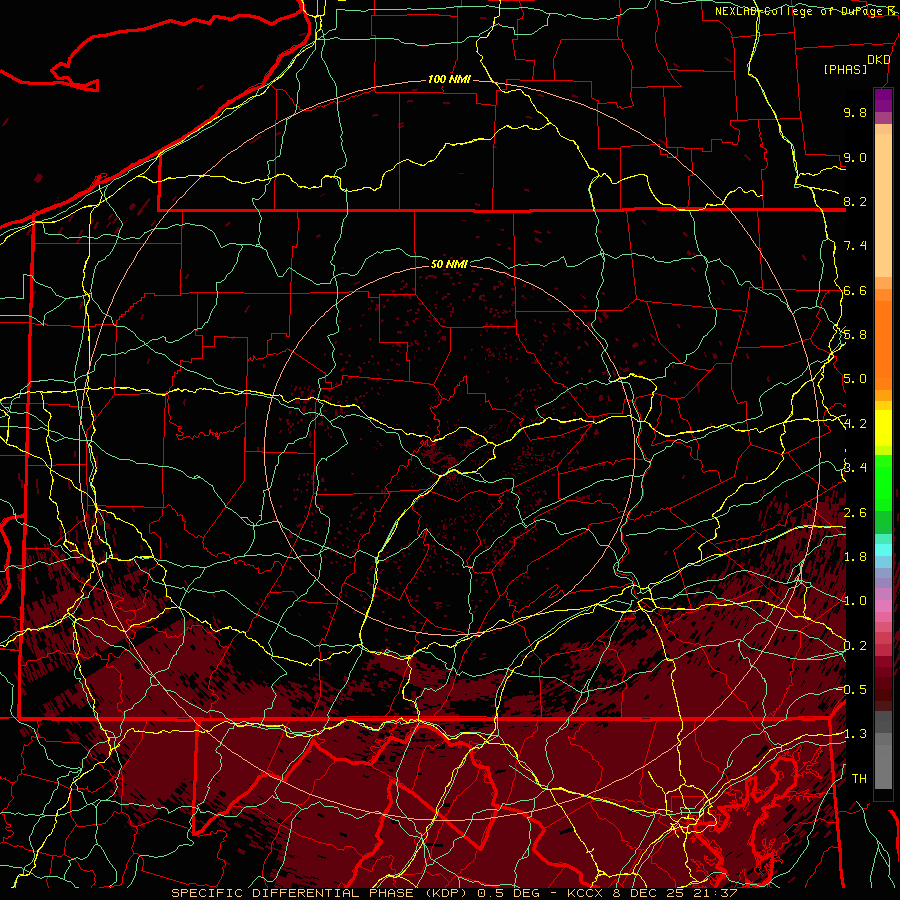This screenshot has height=900, width=900.
Task: Click the 7.4 value on color scale
Action: 855,246
